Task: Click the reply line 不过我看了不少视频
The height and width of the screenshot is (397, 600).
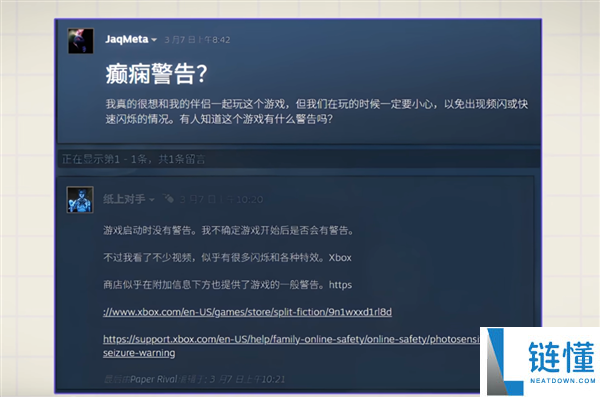Action: coord(227,258)
